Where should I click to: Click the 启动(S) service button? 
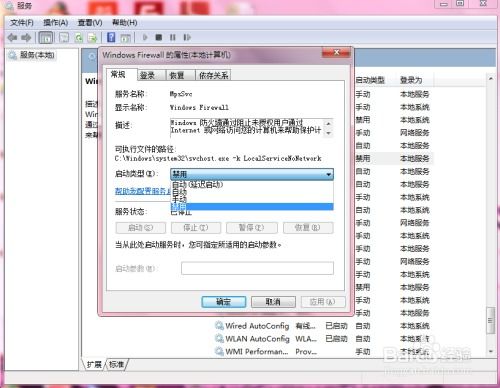coord(141,228)
